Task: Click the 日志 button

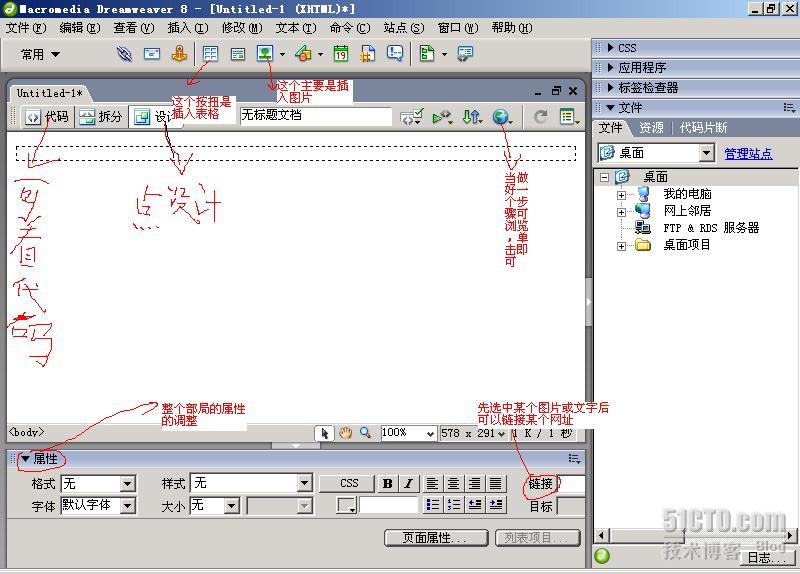Action: tap(767, 558)
